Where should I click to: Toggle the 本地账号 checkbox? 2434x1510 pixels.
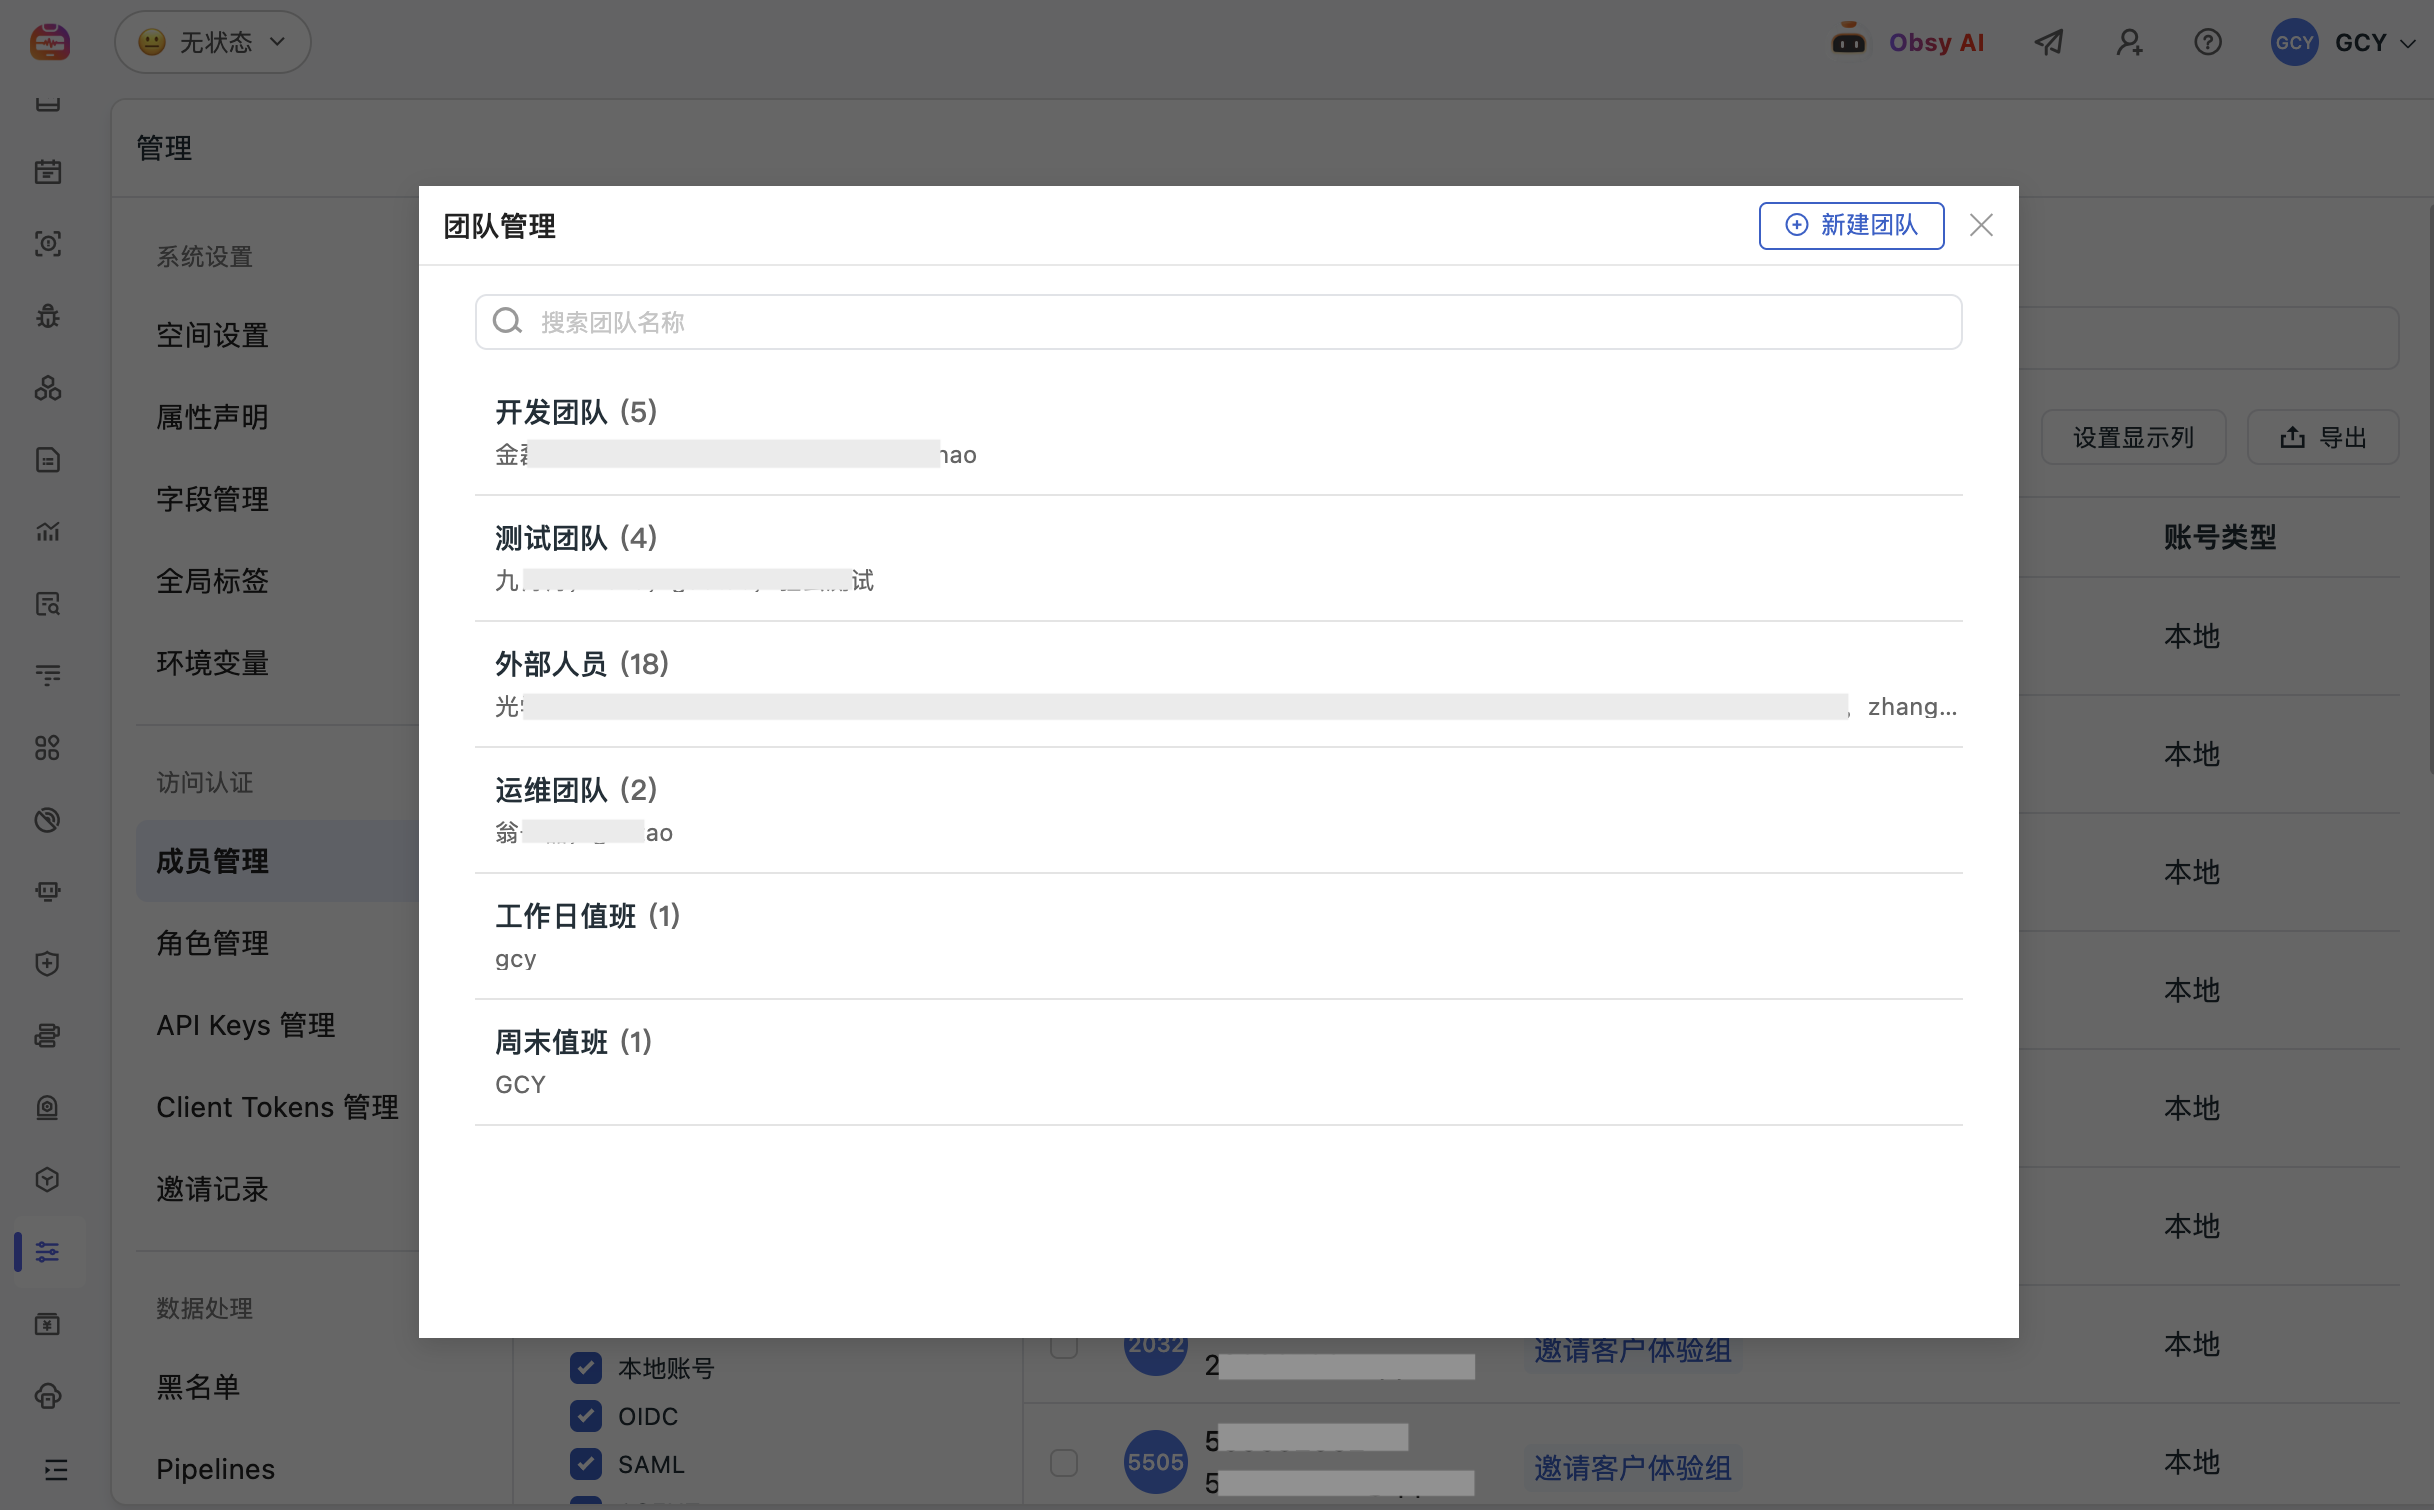click(x=586, y=1368)
